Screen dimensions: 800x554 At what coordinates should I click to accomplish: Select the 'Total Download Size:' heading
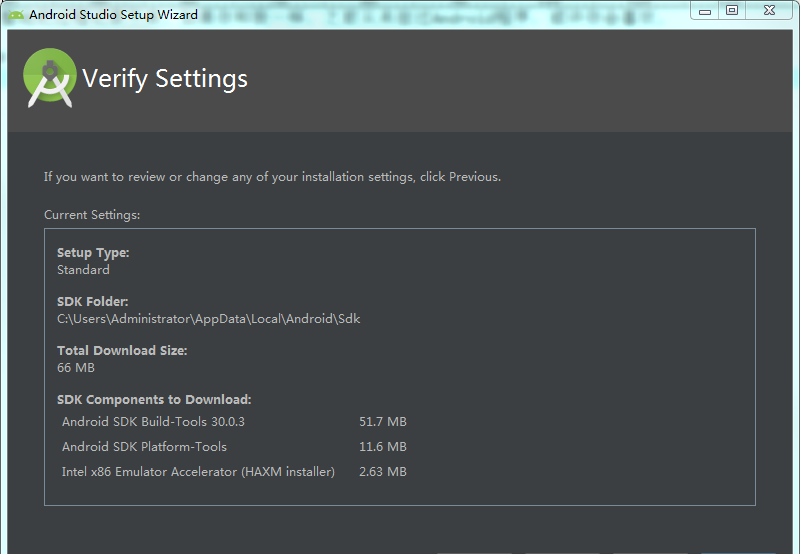[122, 351]
